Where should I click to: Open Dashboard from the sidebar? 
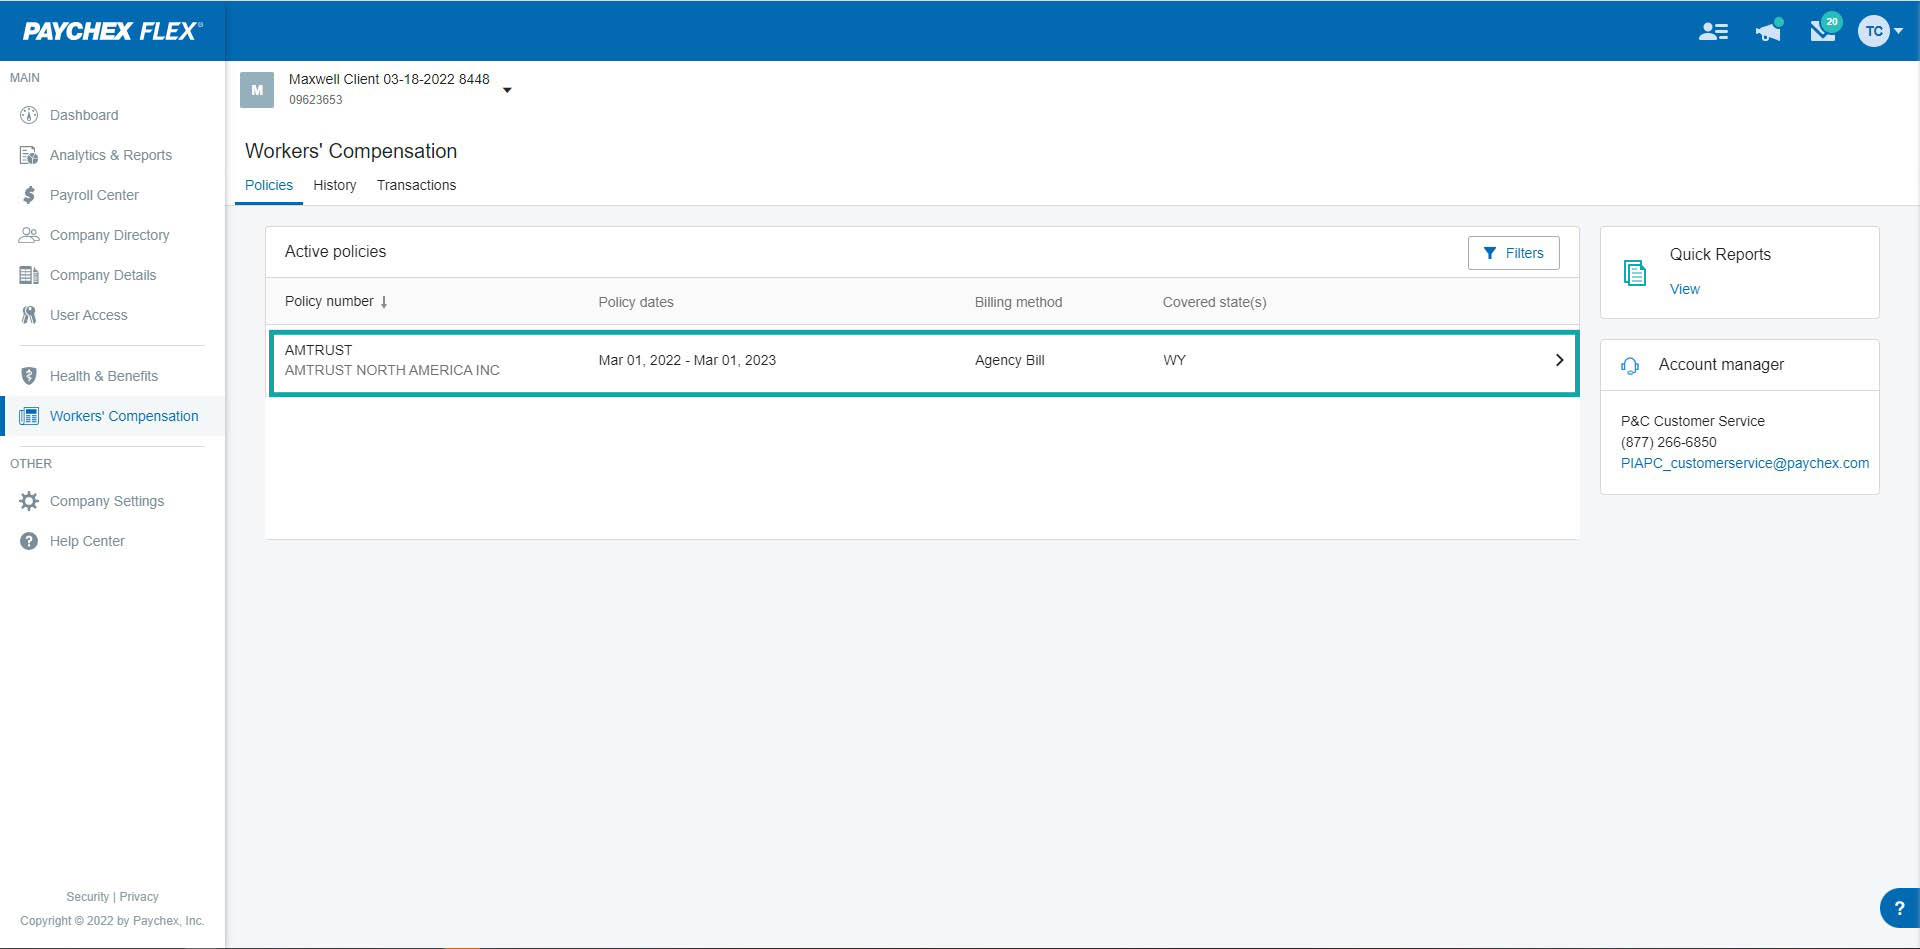click(84, 115)
